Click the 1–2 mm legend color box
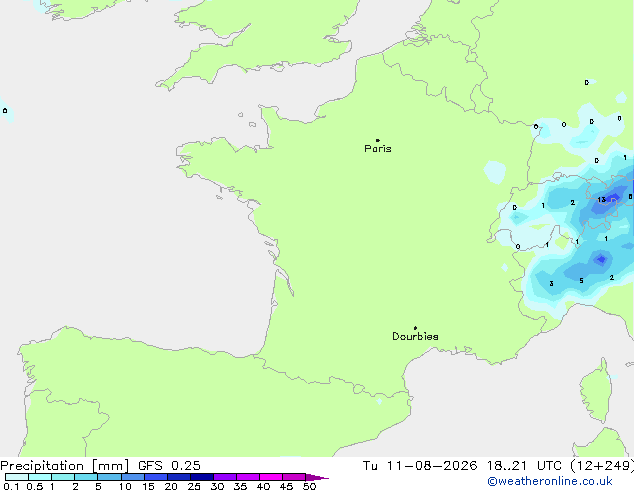 (63, 477)
